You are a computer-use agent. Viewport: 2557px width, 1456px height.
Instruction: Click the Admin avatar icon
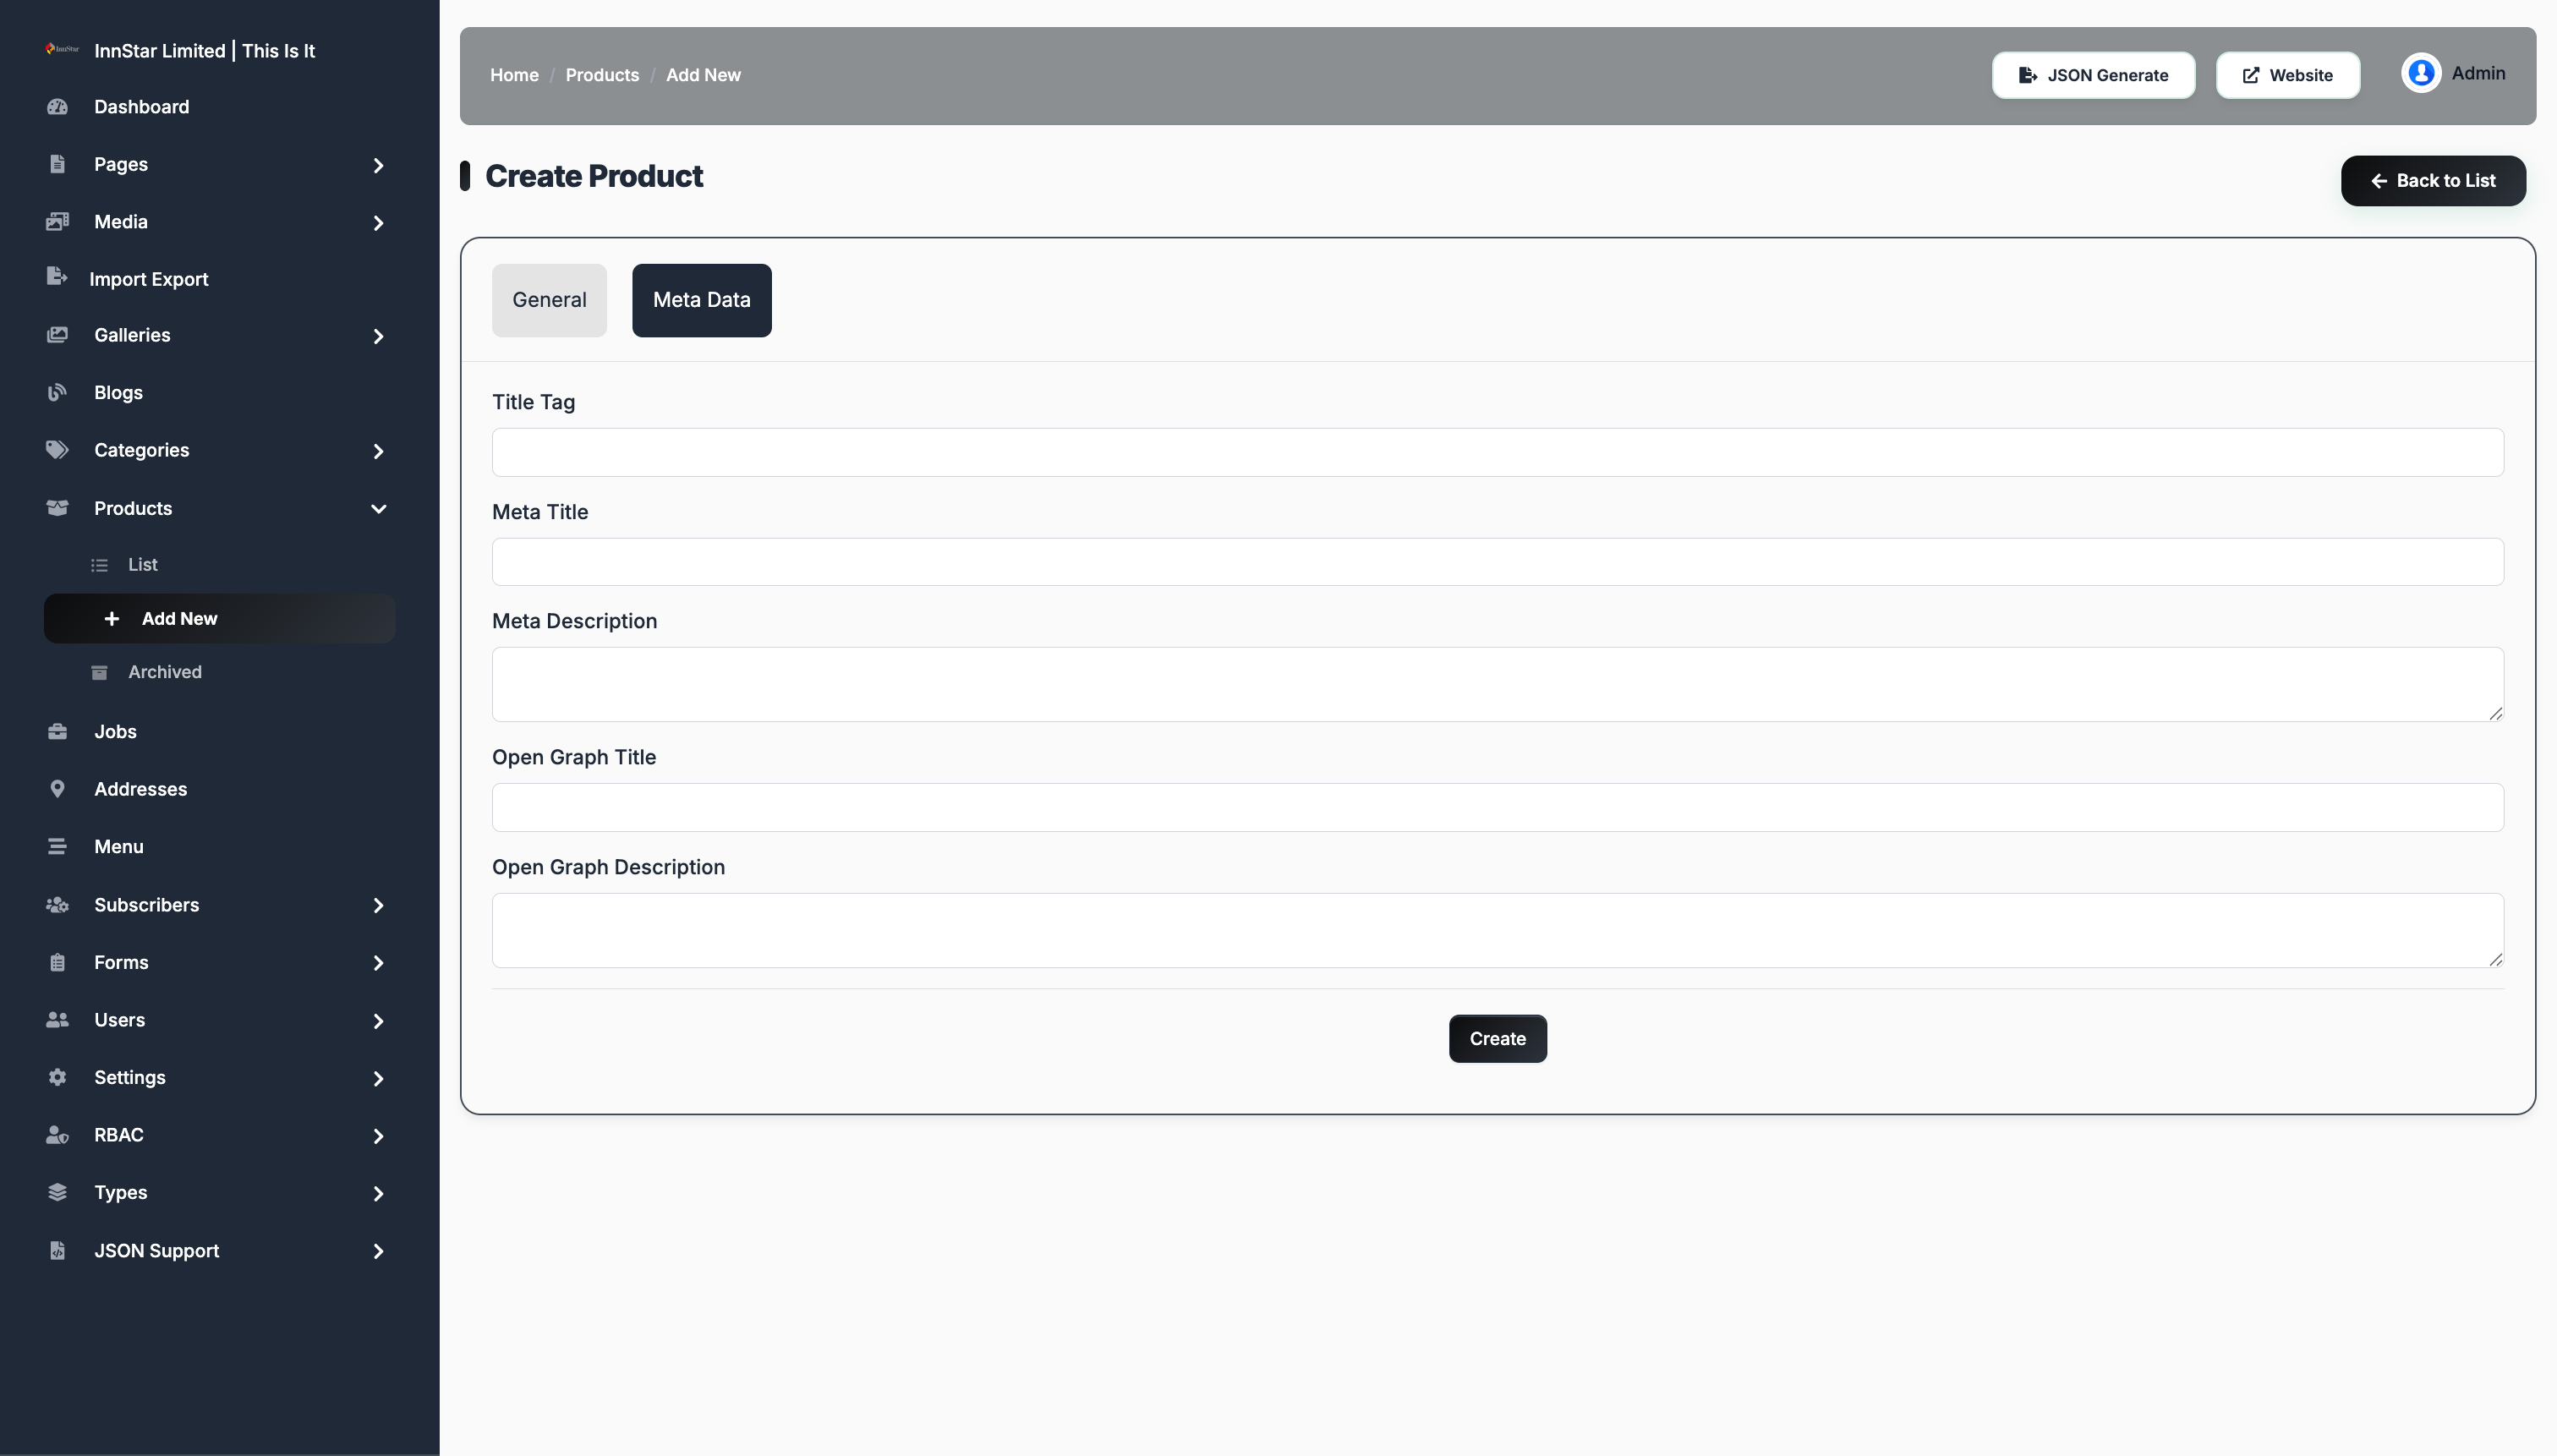[2421, 73]
